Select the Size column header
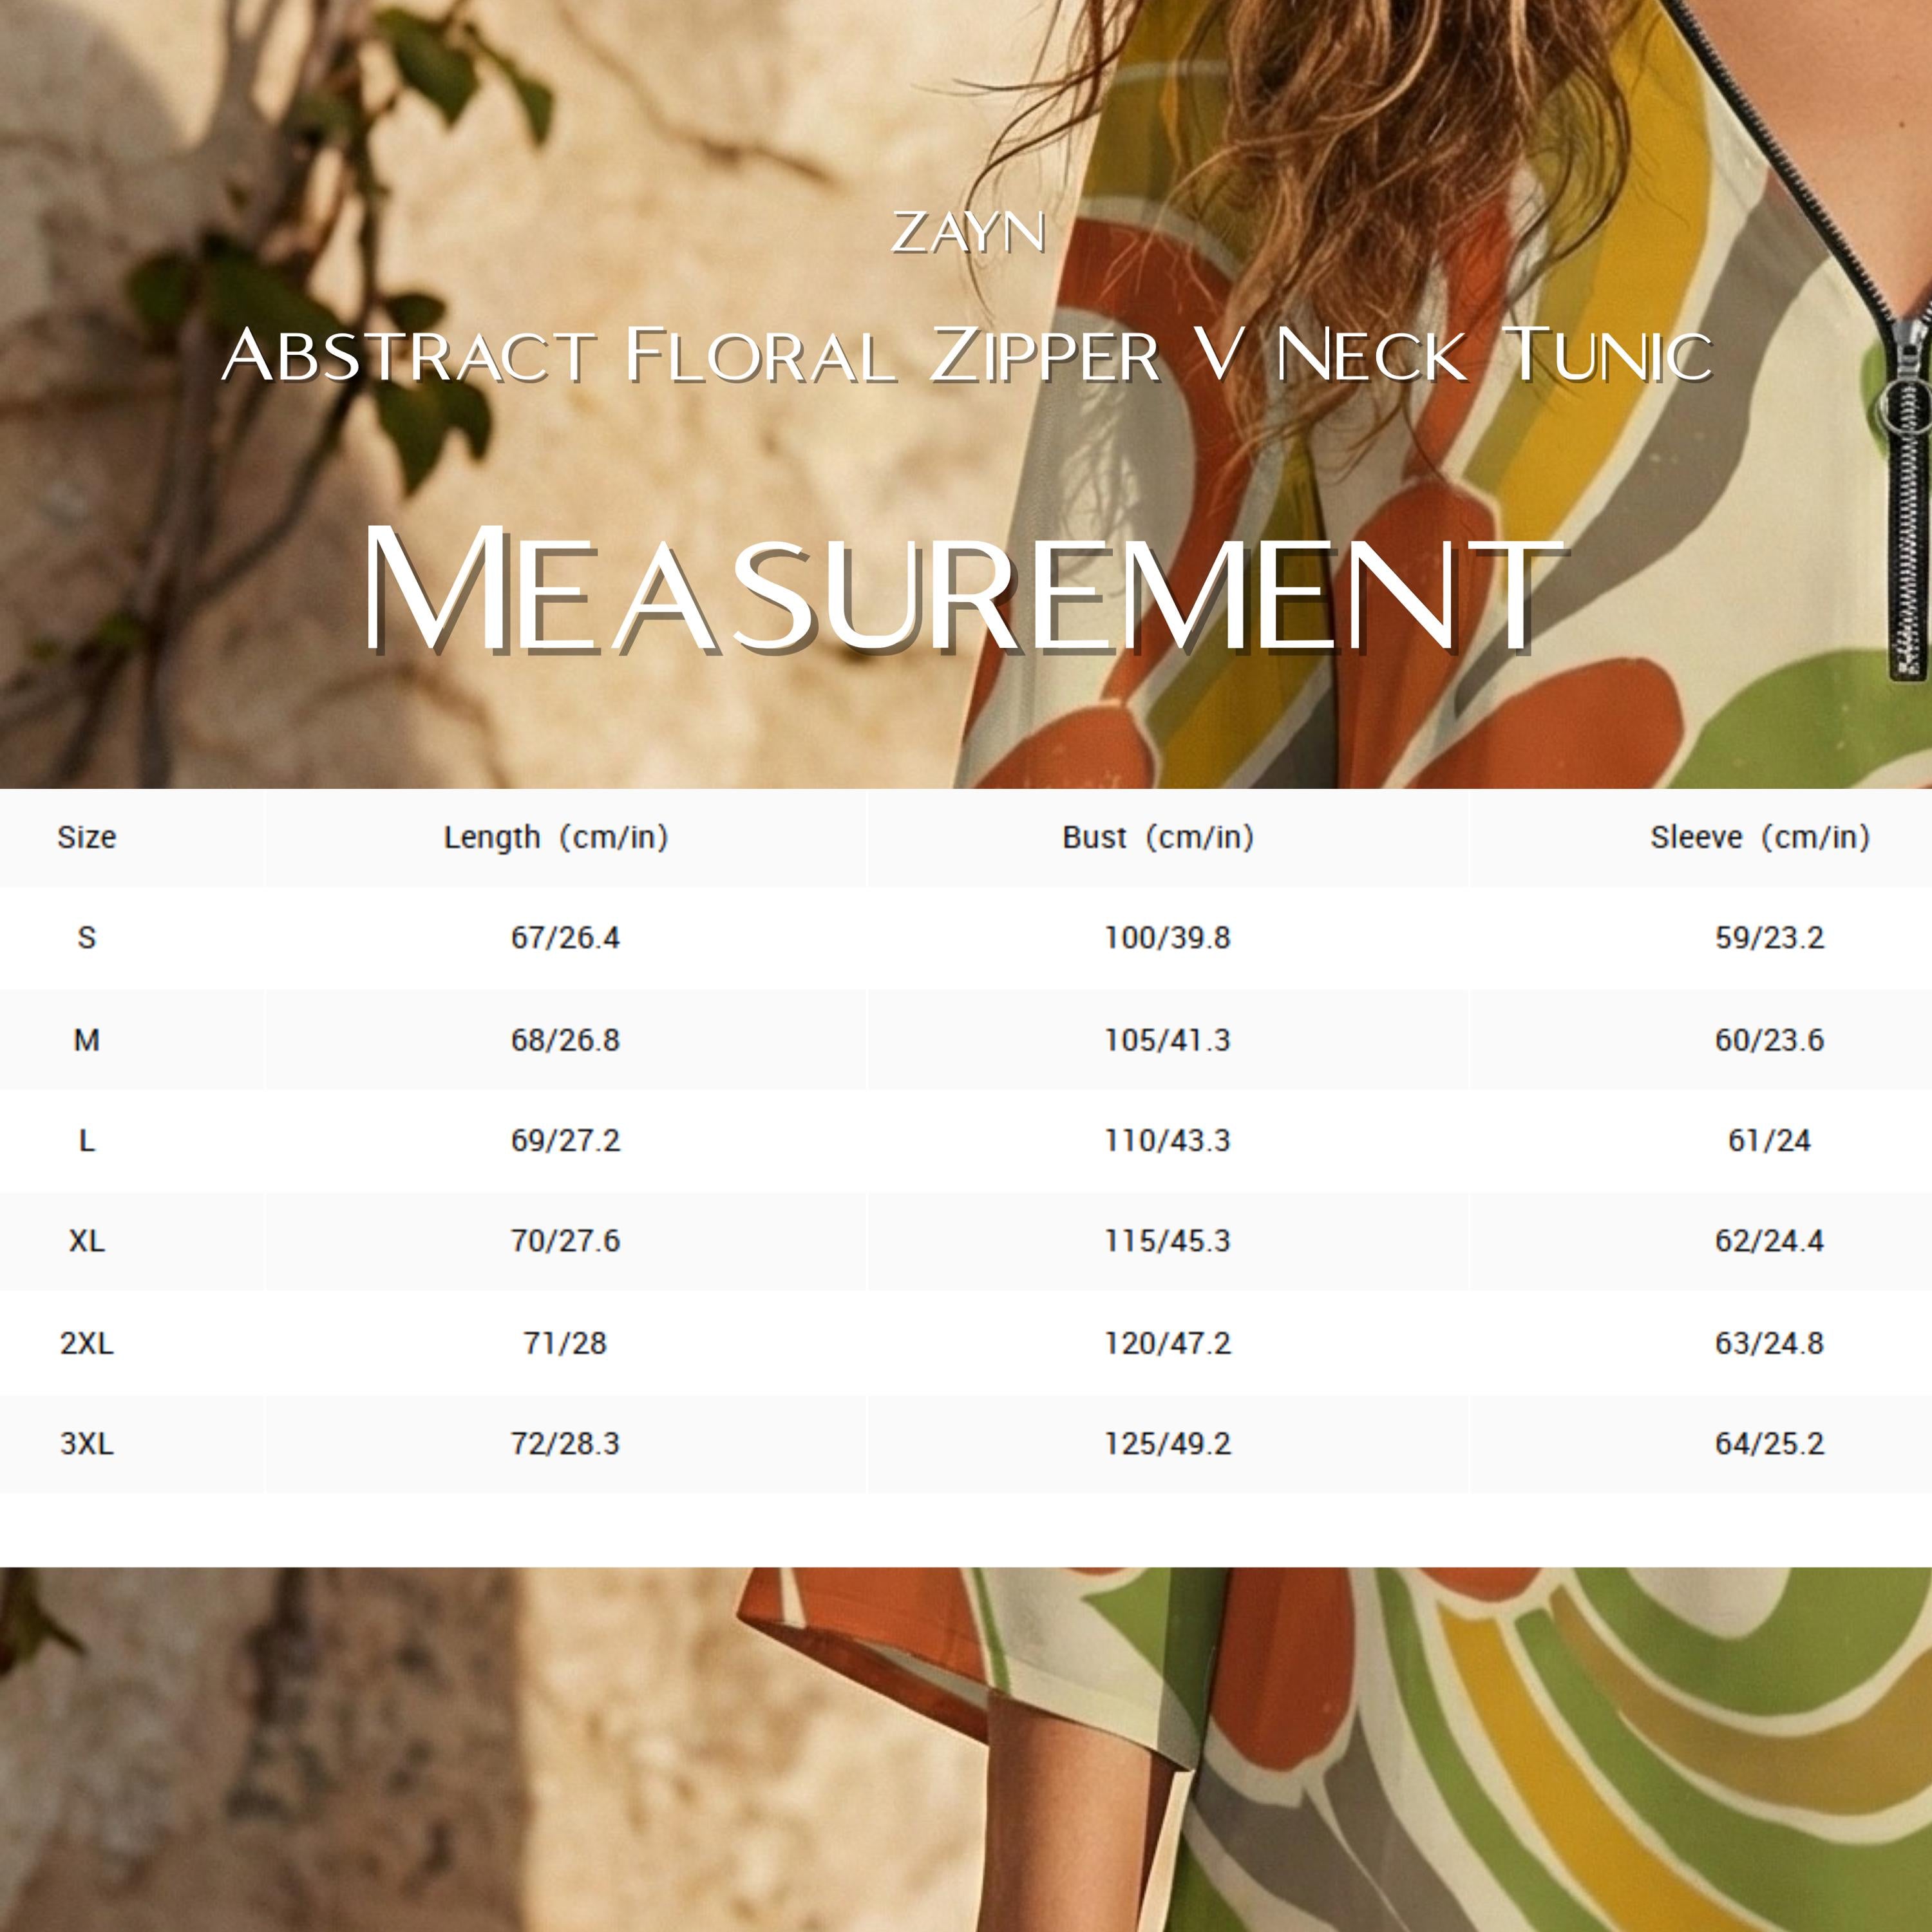This screenshot has height=1932, width=1932. pyautogui.click(x=87, y=837)
